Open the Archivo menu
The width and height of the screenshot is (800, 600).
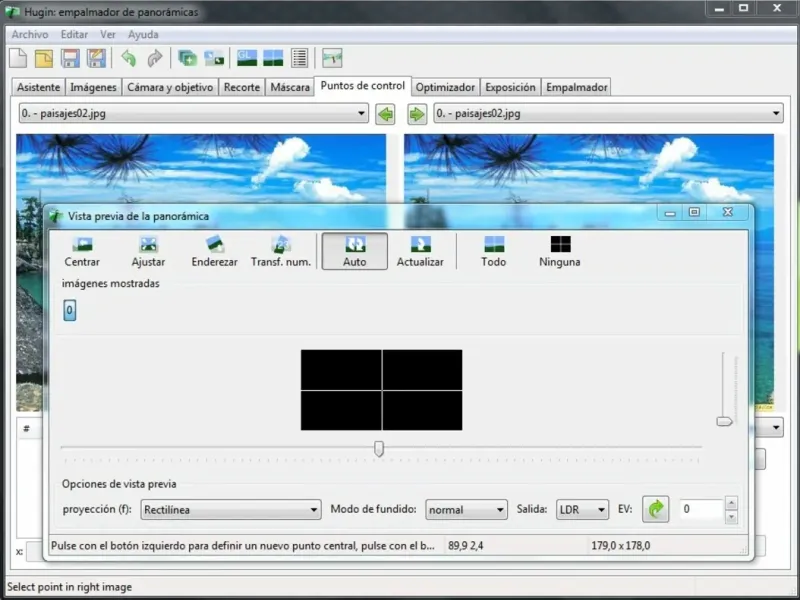pos(30,35)
